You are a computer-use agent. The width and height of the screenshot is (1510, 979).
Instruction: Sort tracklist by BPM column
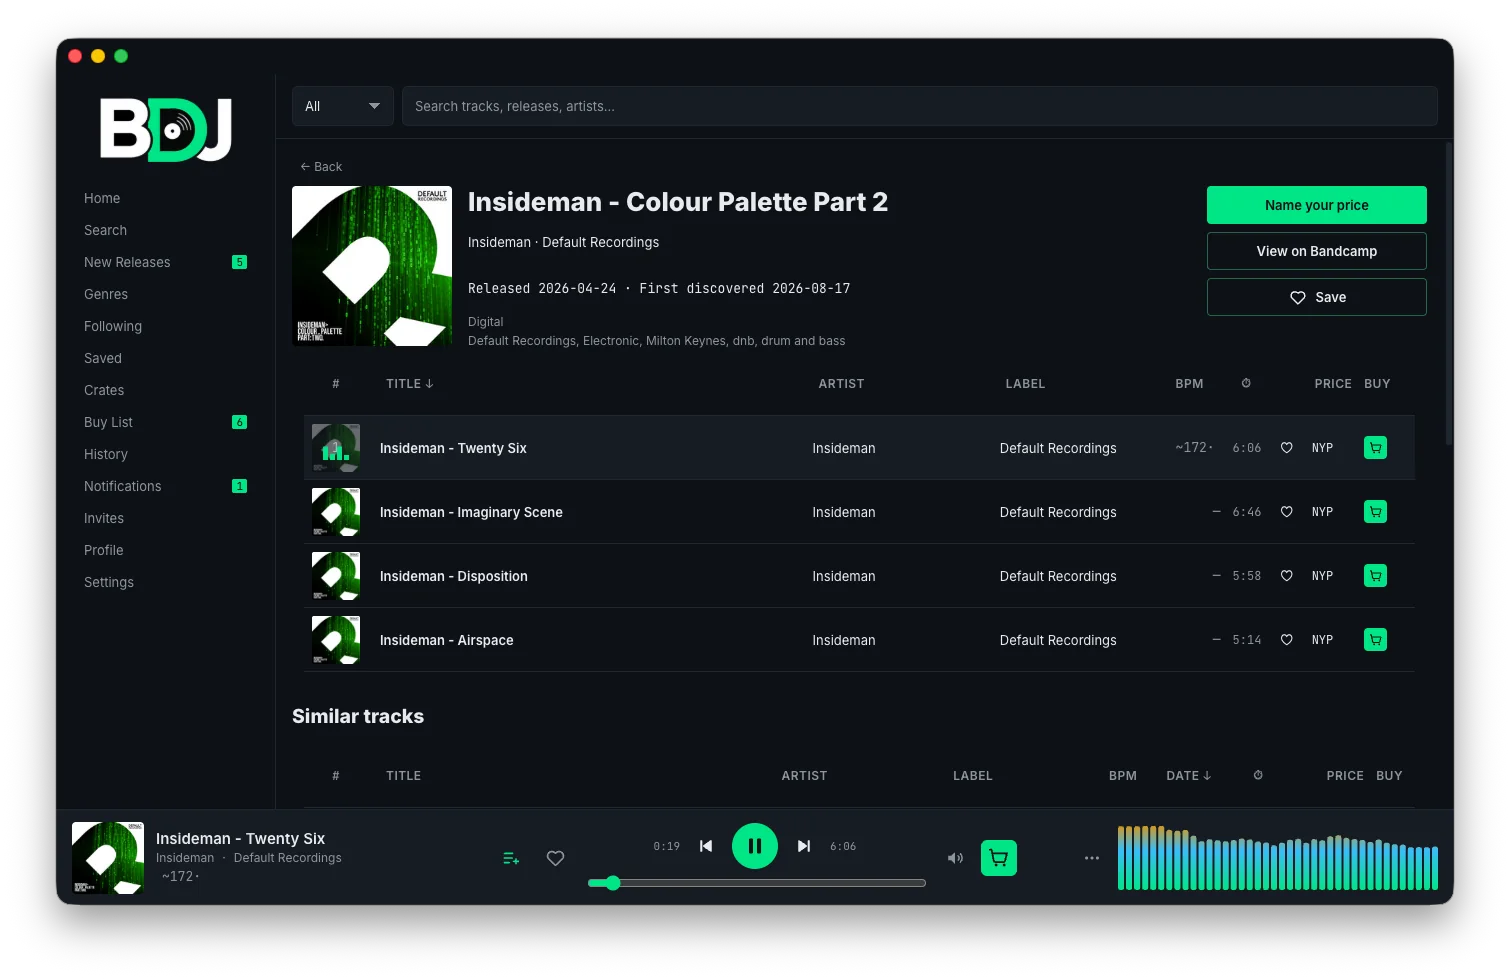coord(1189,384)
